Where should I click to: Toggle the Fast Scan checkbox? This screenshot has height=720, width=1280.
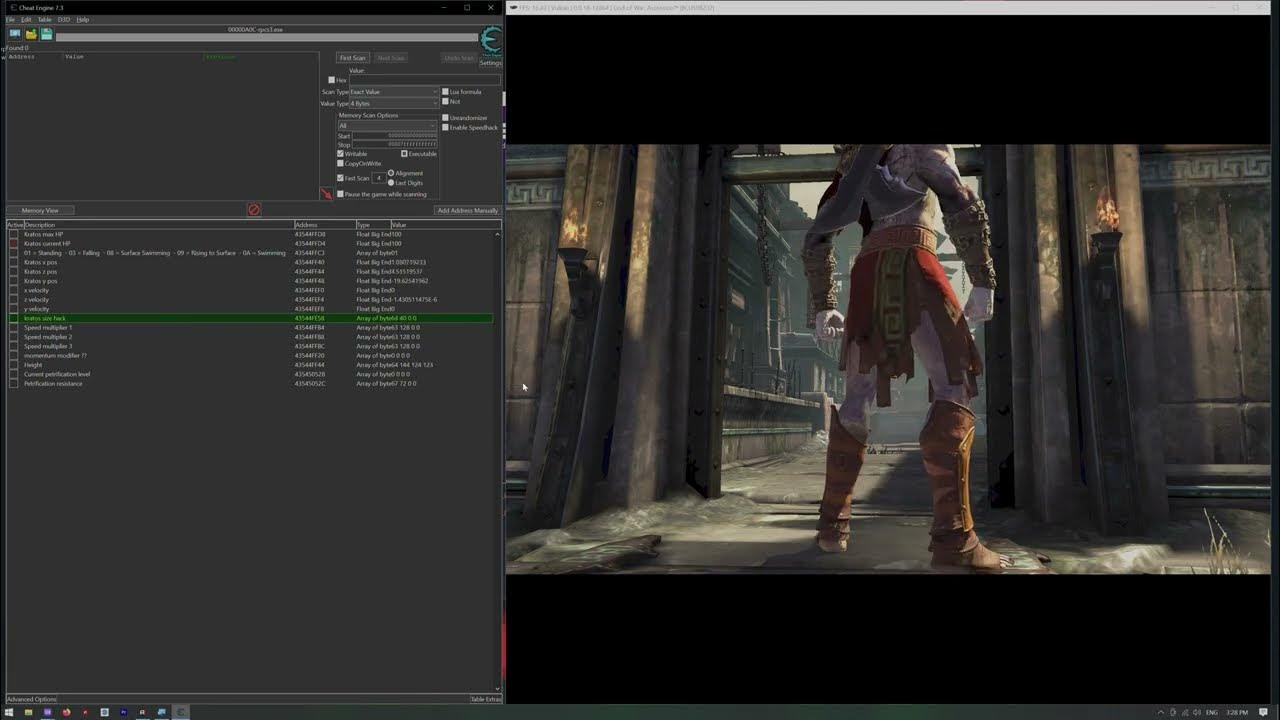[340, 178]
